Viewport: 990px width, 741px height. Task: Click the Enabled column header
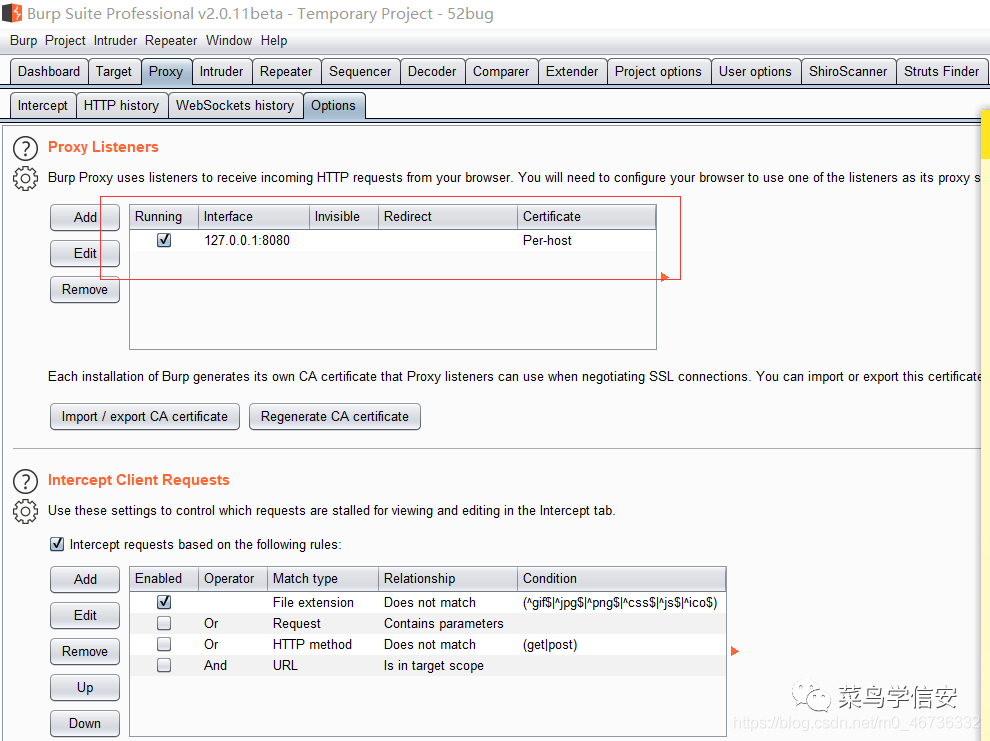[164, 578]
